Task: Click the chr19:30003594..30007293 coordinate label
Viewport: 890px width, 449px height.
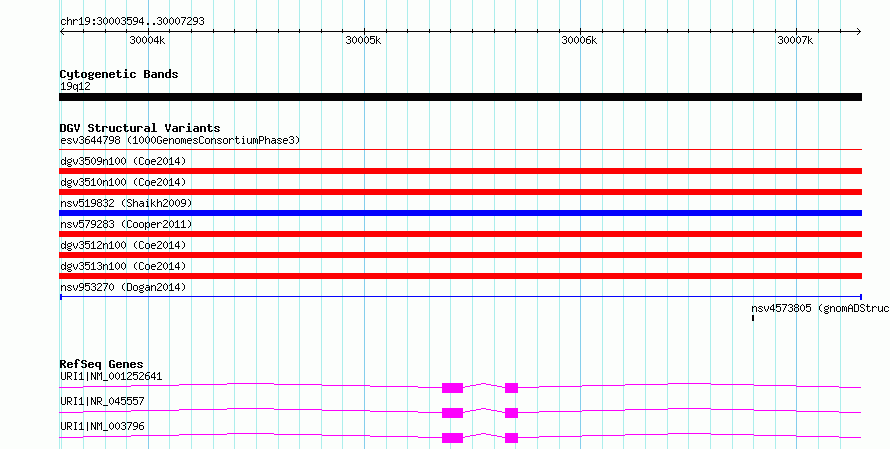Action: (x=132, y=22)
